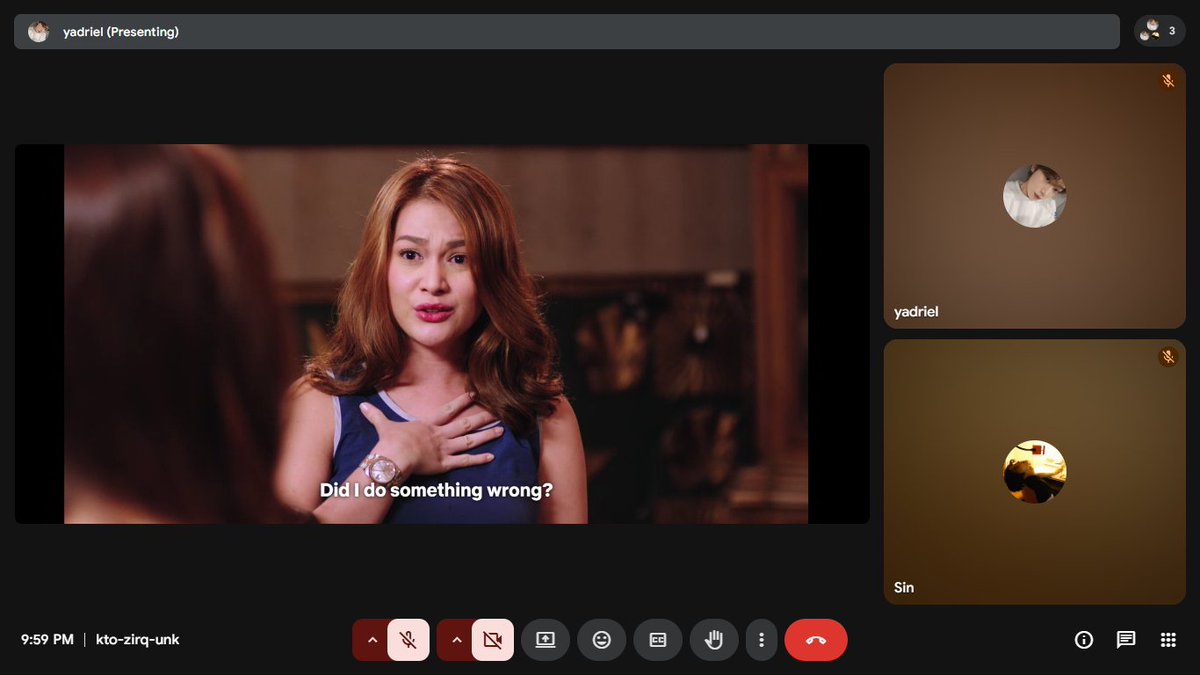
Task: Click the name label Sin on tile
Action: point(904,587)
